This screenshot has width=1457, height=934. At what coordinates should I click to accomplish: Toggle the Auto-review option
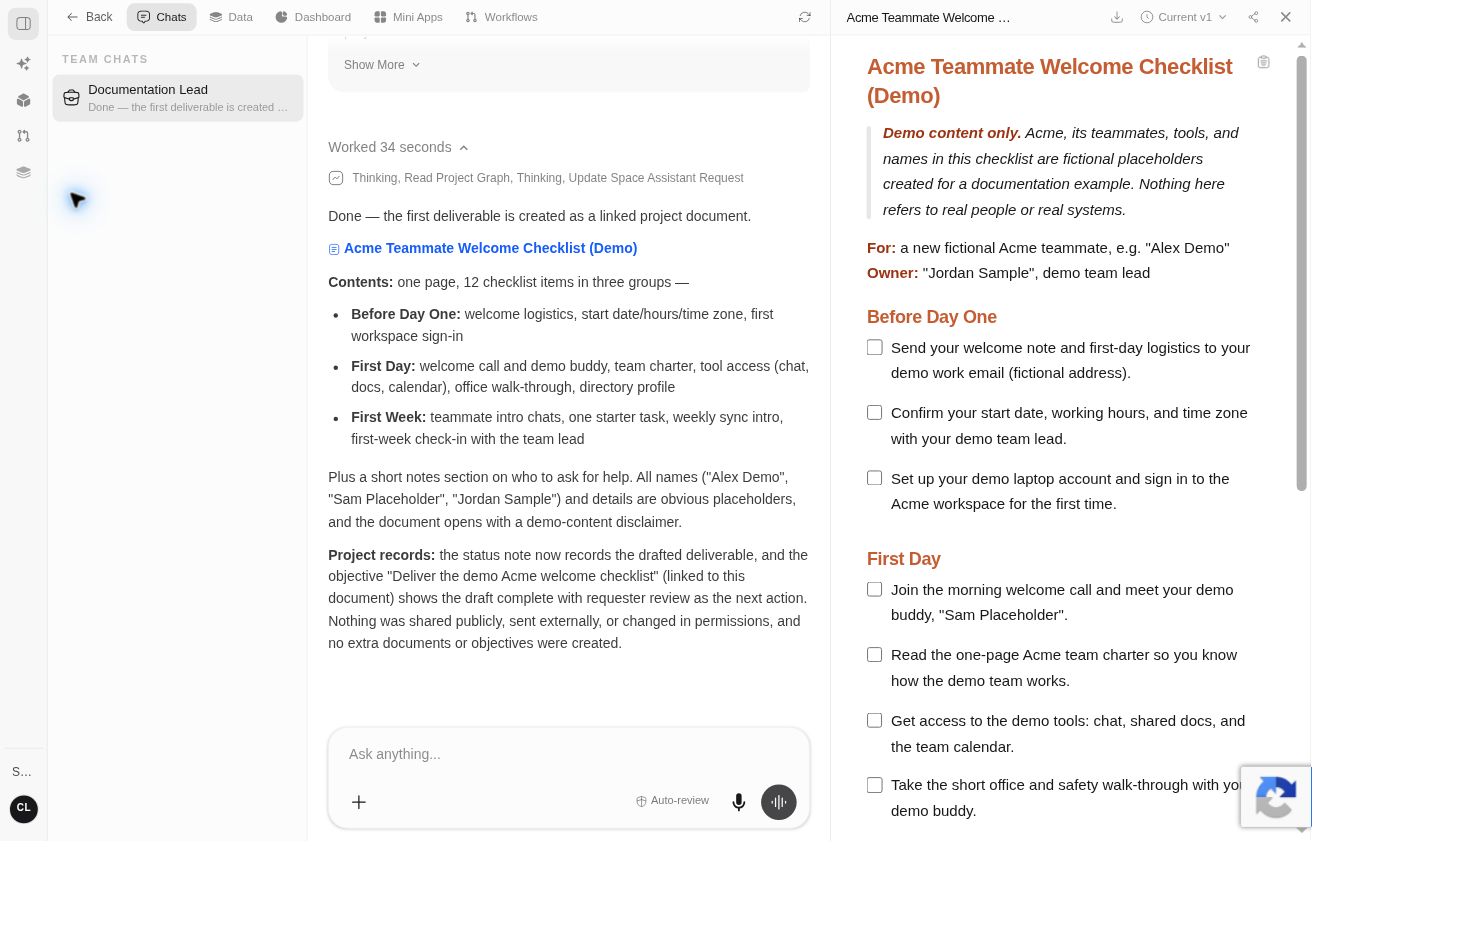pyautogui.click(x=672, y=801)
